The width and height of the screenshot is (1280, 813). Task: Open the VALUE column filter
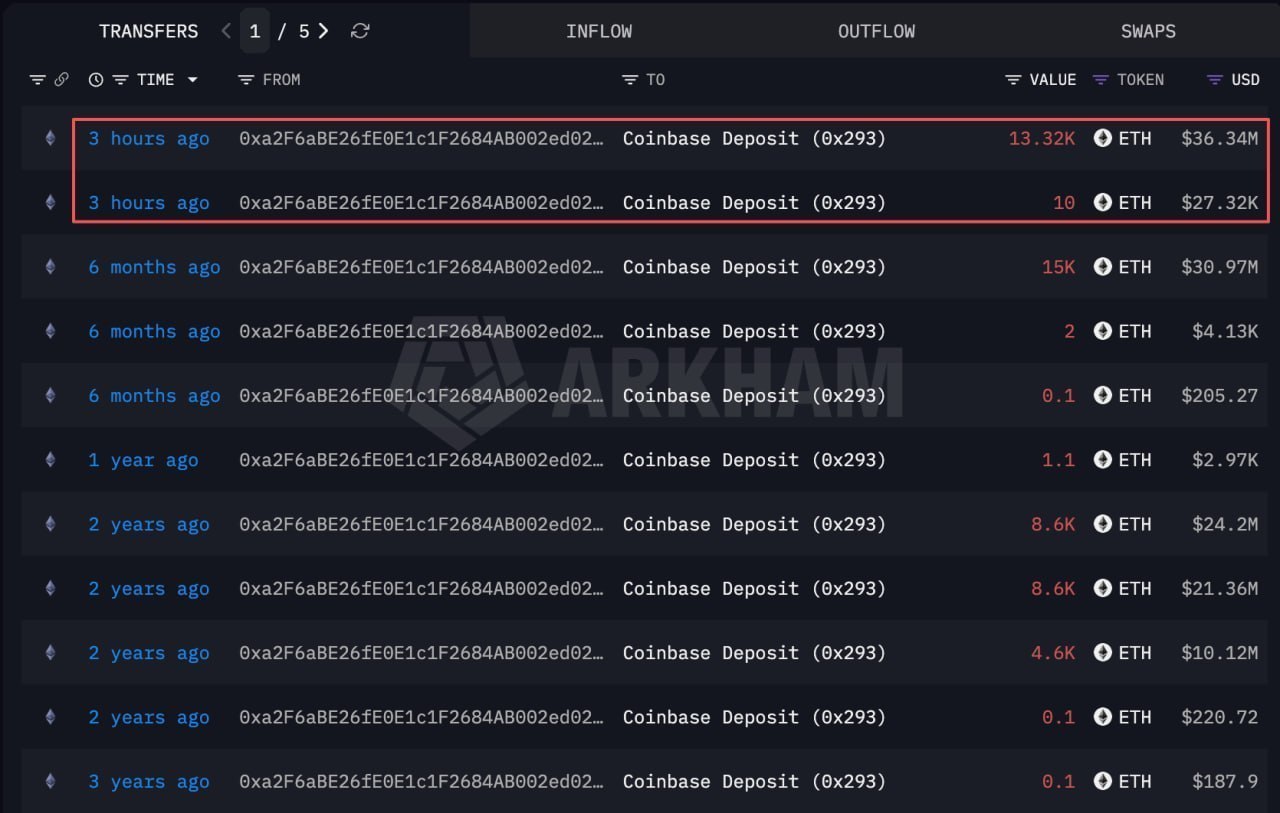(1013, 79)
